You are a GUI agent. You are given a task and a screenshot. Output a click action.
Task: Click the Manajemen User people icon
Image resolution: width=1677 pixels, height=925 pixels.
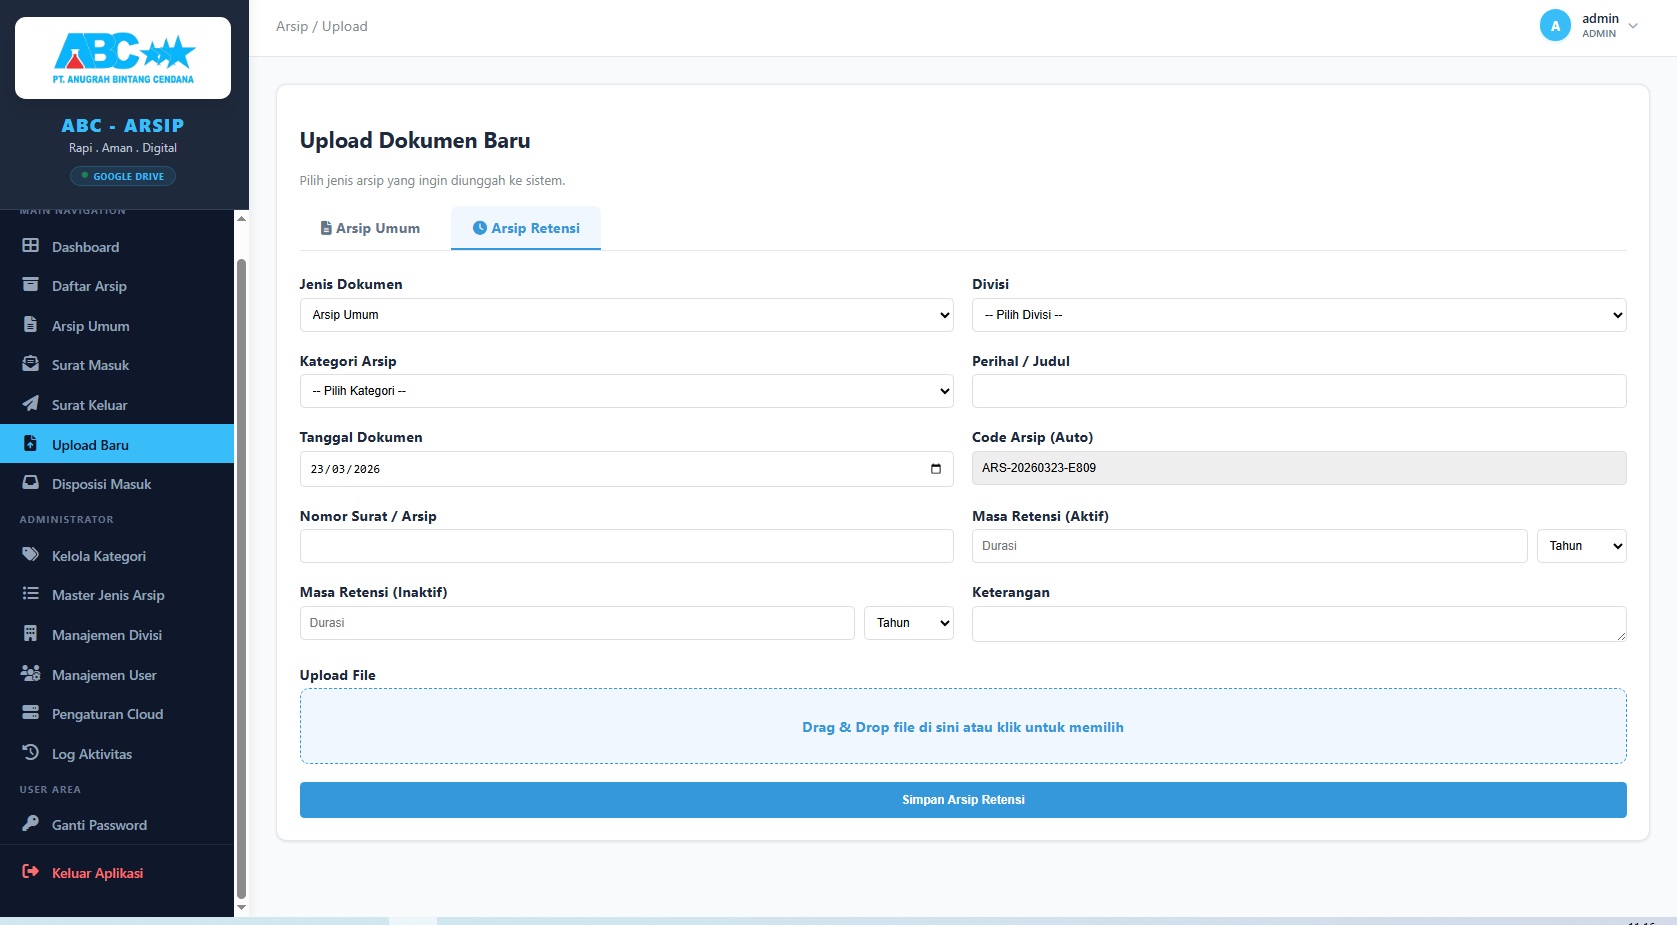click(x=31, y=674)
